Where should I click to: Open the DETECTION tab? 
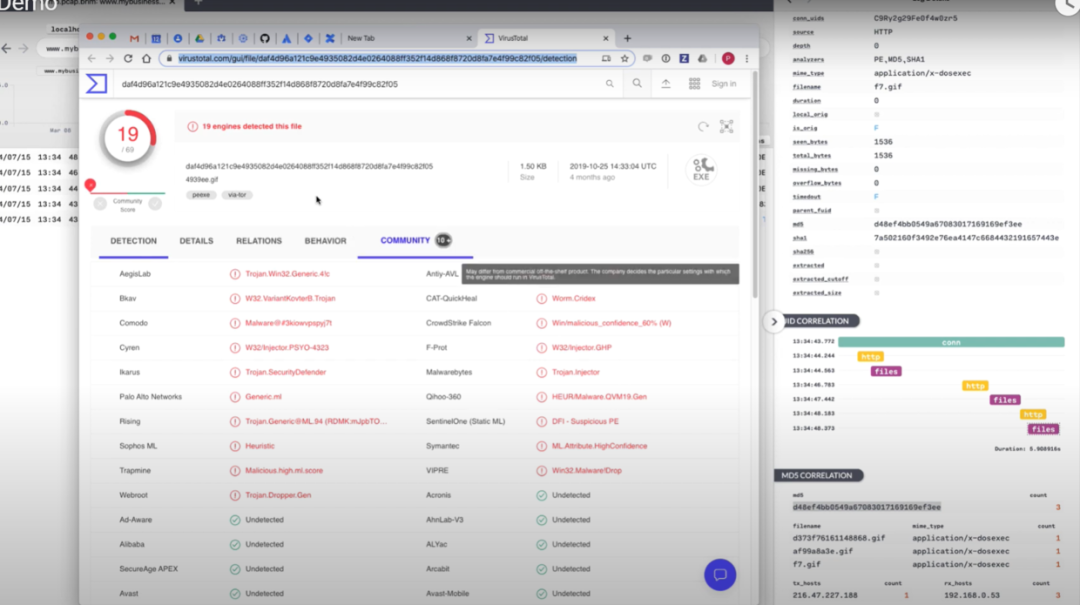134,241
